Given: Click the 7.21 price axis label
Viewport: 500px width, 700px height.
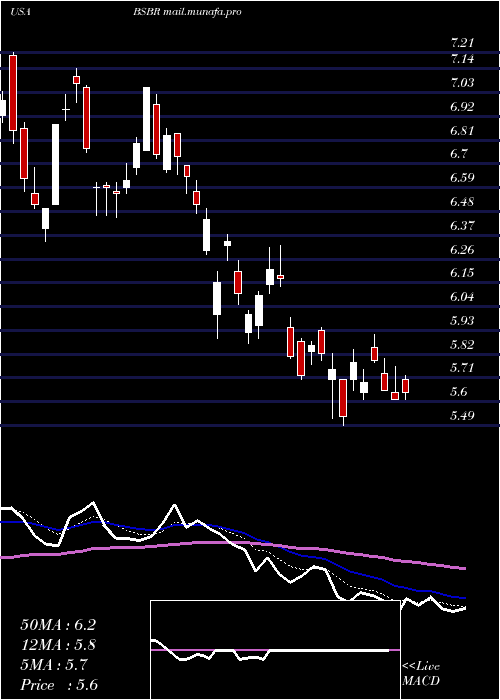Looking at the screenshot, I should (x=462, y=43).
